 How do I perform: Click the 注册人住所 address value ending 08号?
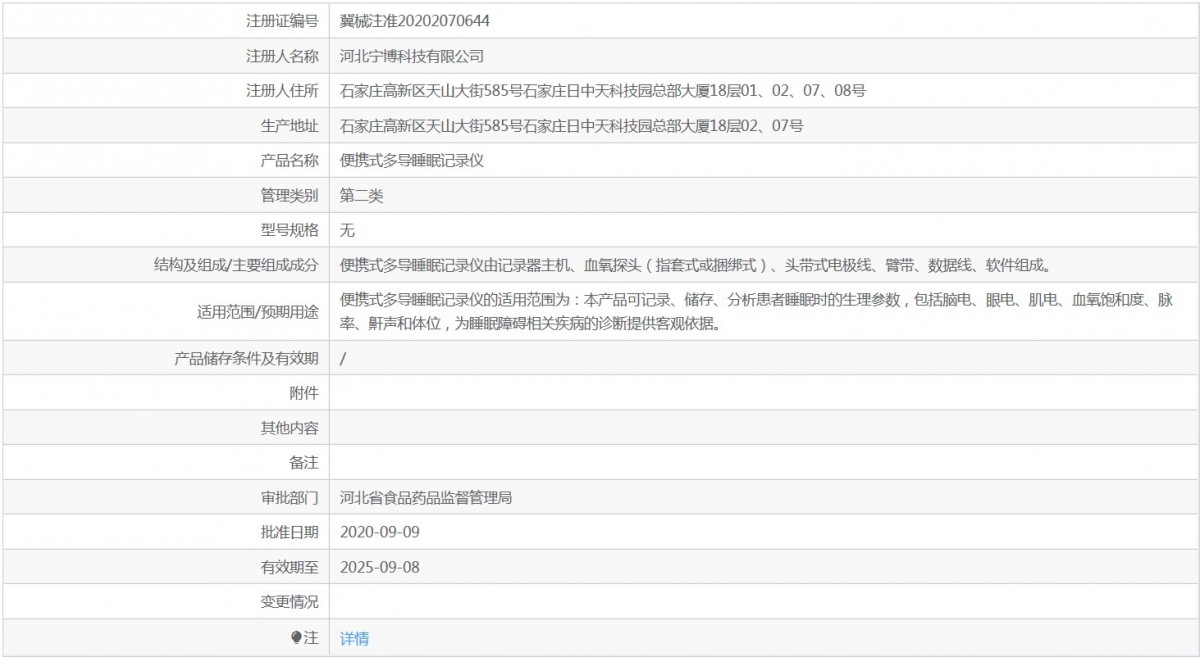(603, 91)
